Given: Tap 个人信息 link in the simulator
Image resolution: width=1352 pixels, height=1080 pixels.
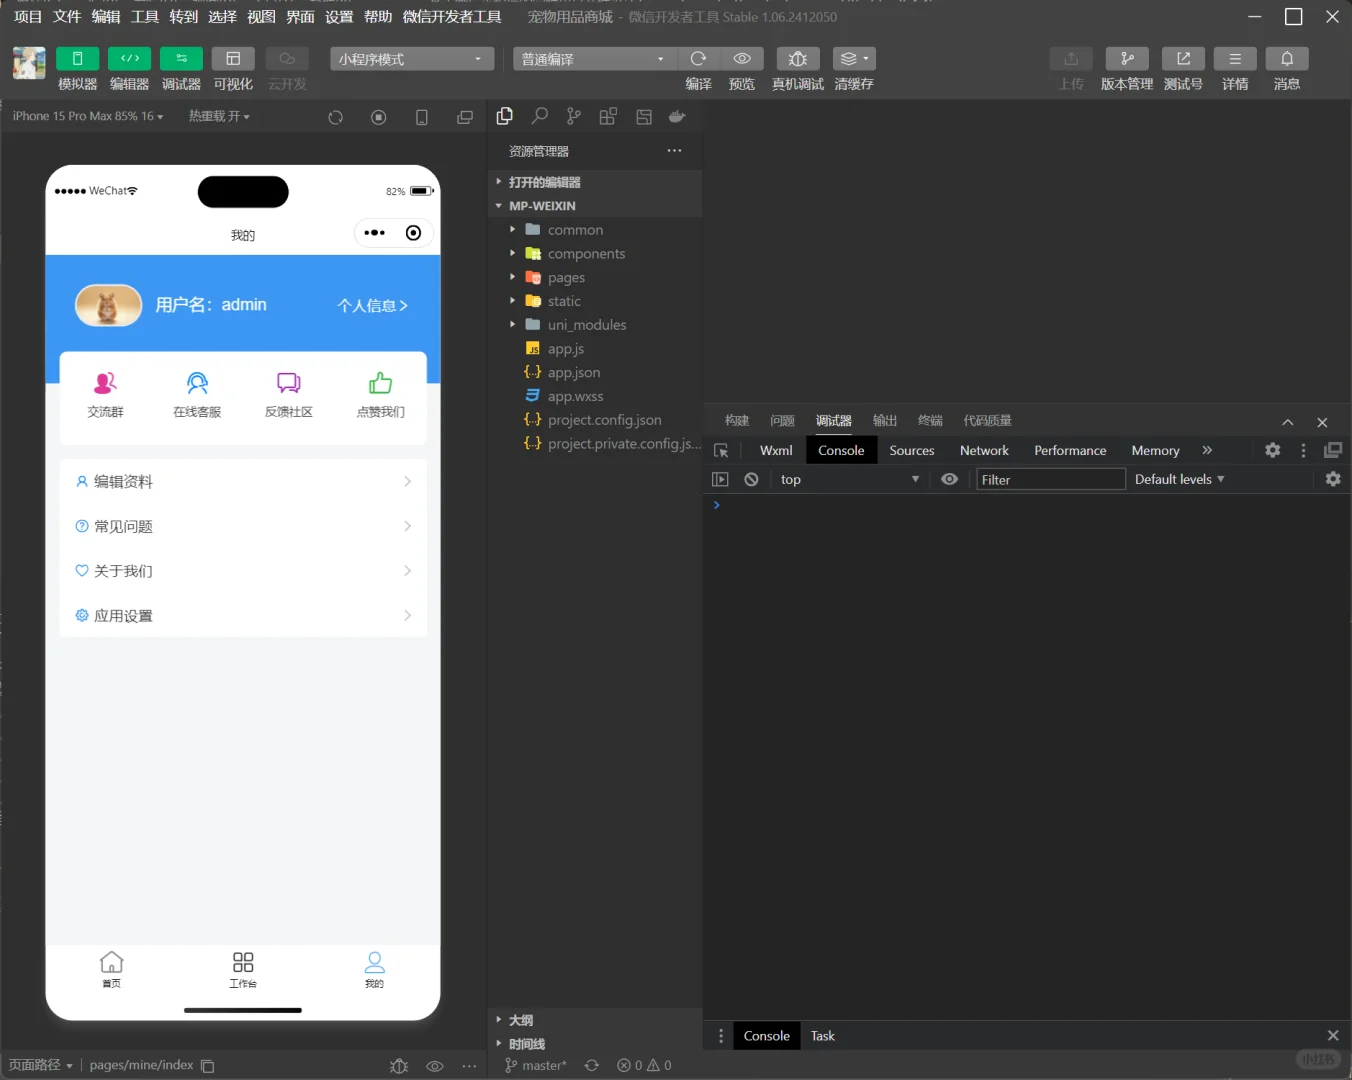Looking at the screenshot, I should tap(372, 305).
